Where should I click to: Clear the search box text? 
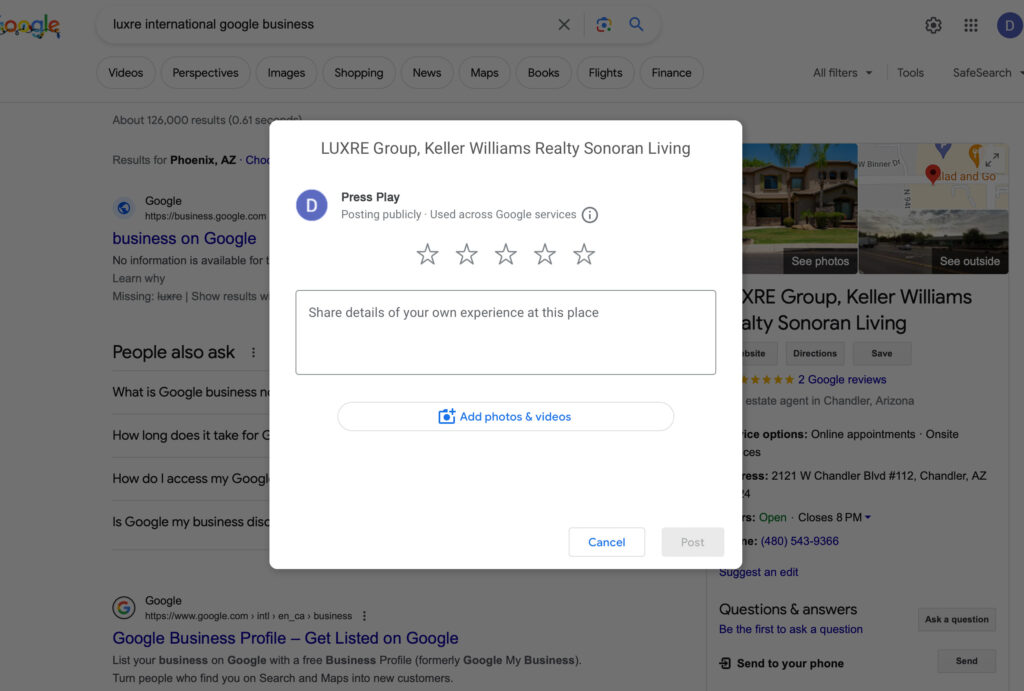click(564, 25)
